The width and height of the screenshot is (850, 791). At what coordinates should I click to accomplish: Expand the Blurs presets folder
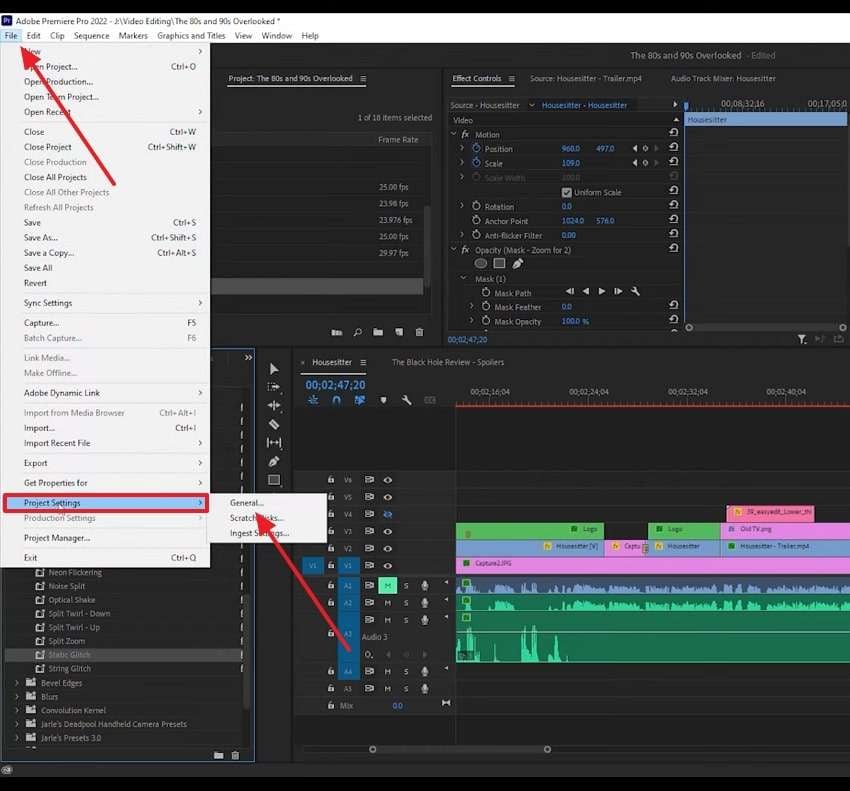[x=17, y=696]
